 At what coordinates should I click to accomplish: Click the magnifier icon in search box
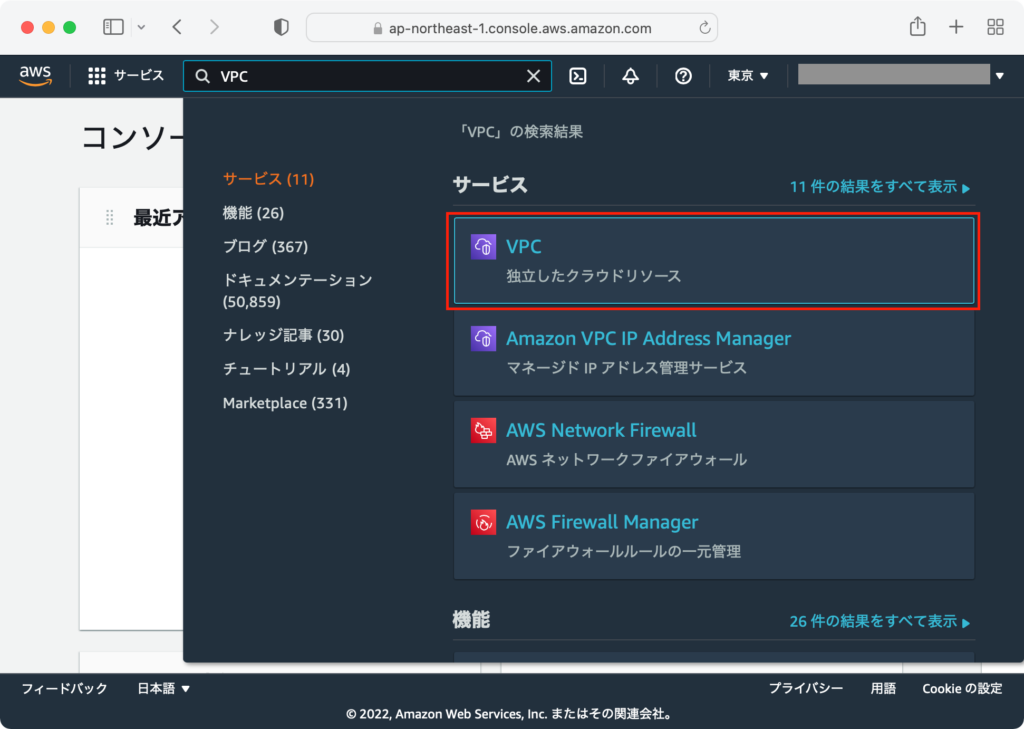pos(203,76)
